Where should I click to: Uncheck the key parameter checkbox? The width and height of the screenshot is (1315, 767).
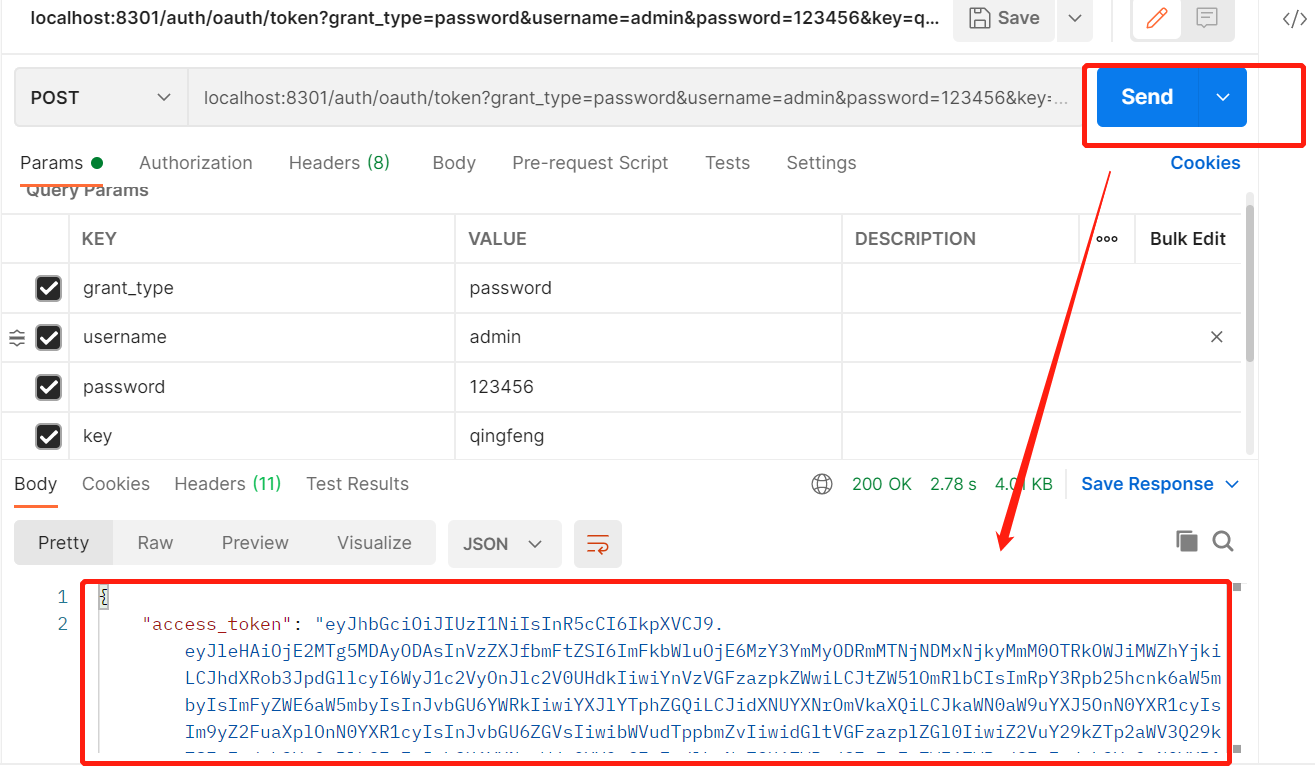pyautogui.click(x=48, y=436)
